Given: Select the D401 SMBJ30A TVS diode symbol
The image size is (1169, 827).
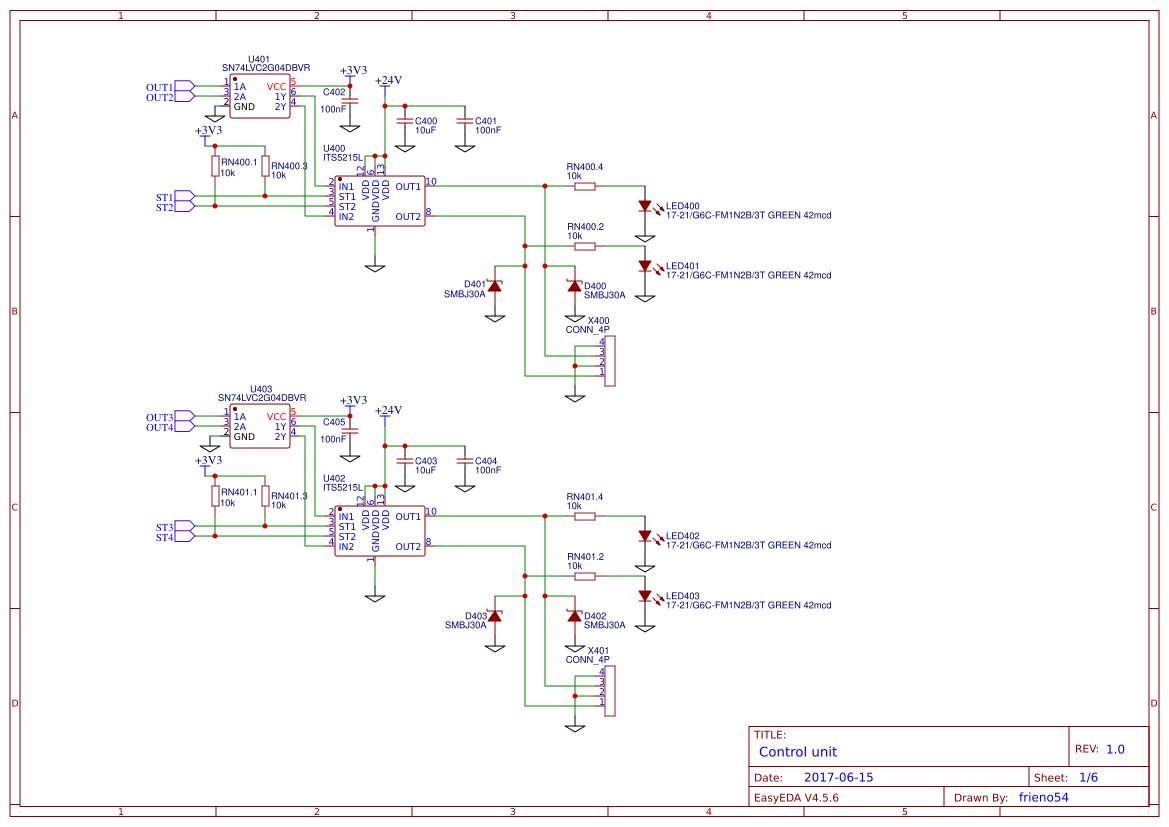Looking at the screenshot, I should point(494,288).
